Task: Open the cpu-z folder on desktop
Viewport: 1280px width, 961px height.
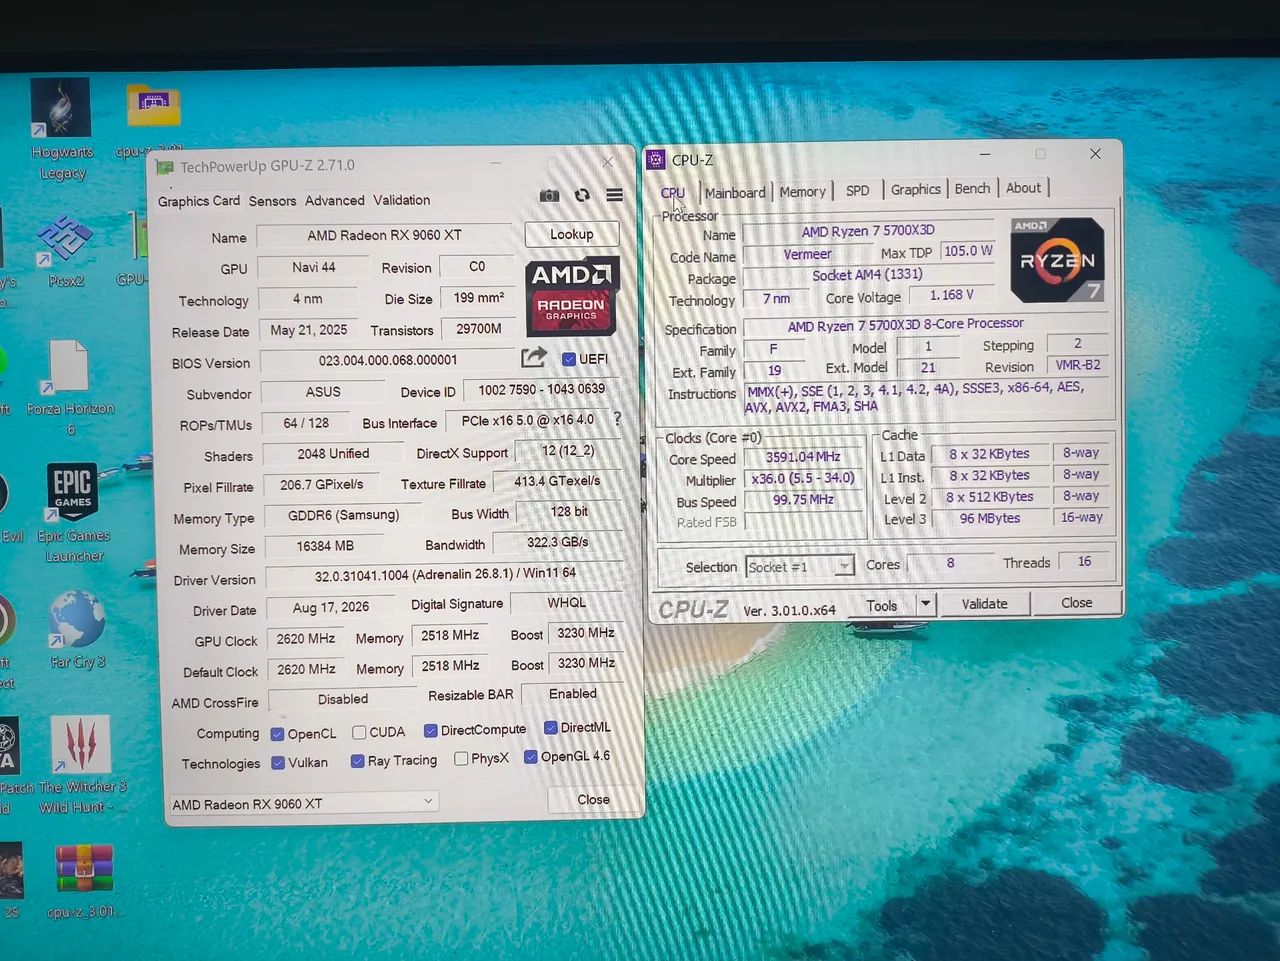Action: click(153, 120)
